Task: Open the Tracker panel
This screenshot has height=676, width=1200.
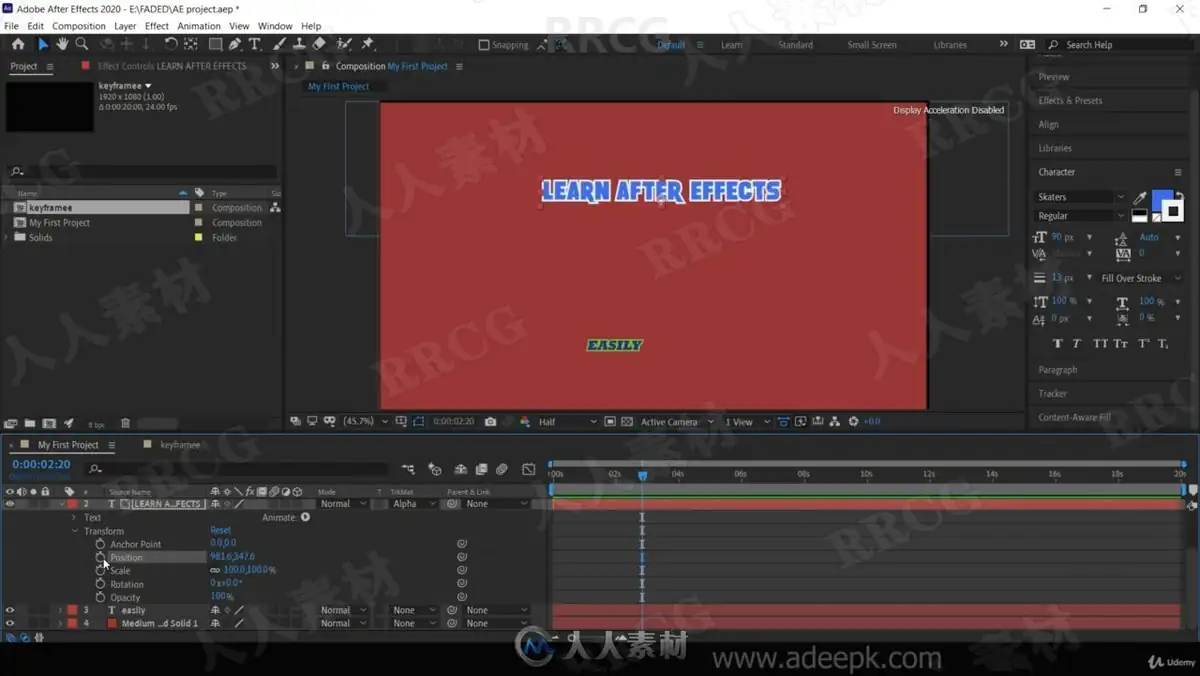Action: 1053,393
